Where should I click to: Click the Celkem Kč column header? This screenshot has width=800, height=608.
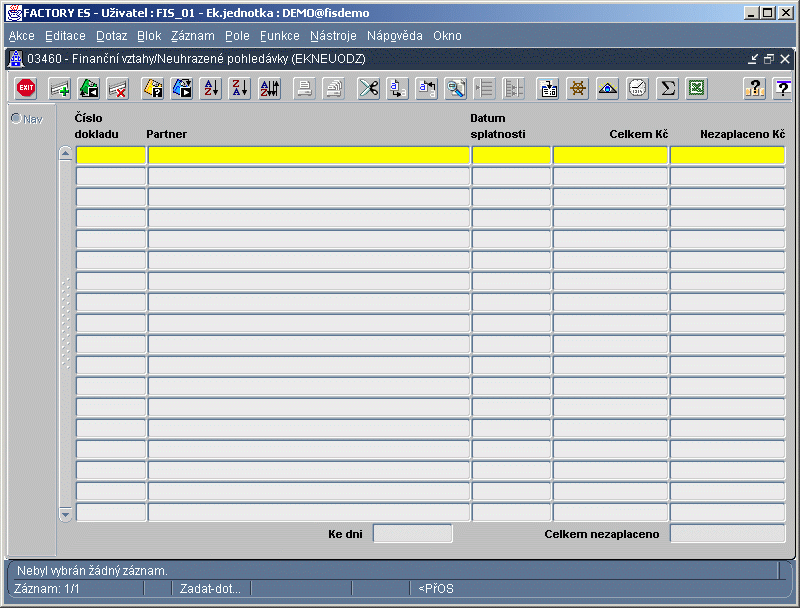[638, 134]
